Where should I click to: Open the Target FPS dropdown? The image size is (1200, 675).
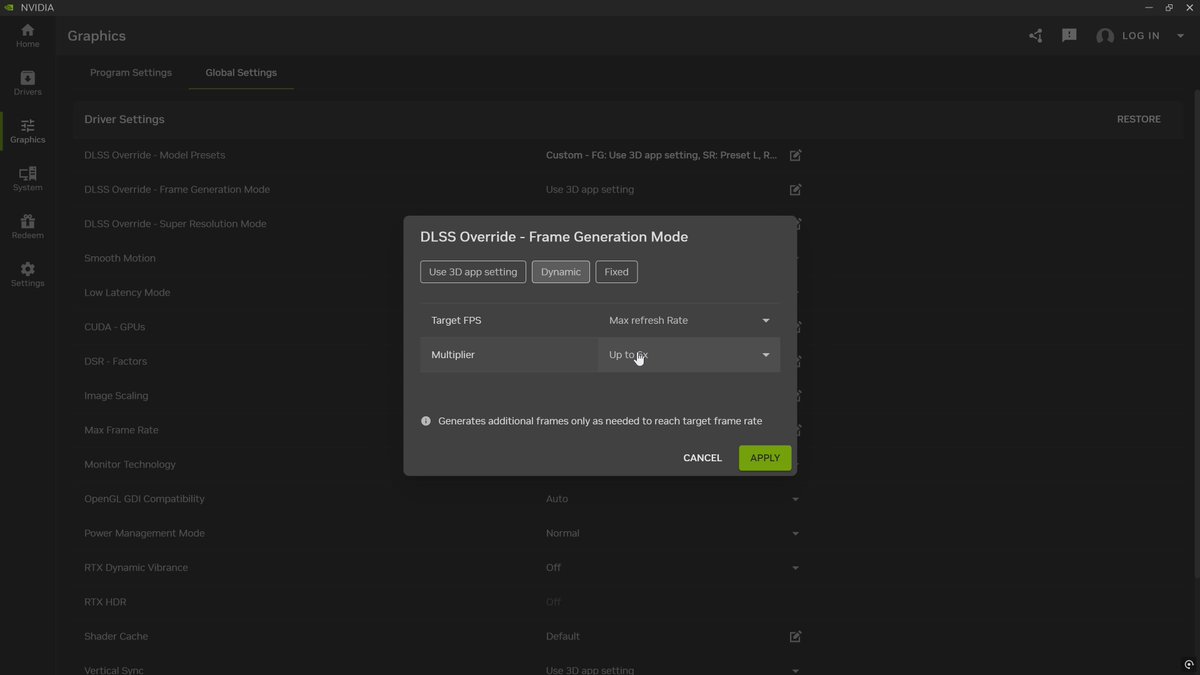coord(689,320)
